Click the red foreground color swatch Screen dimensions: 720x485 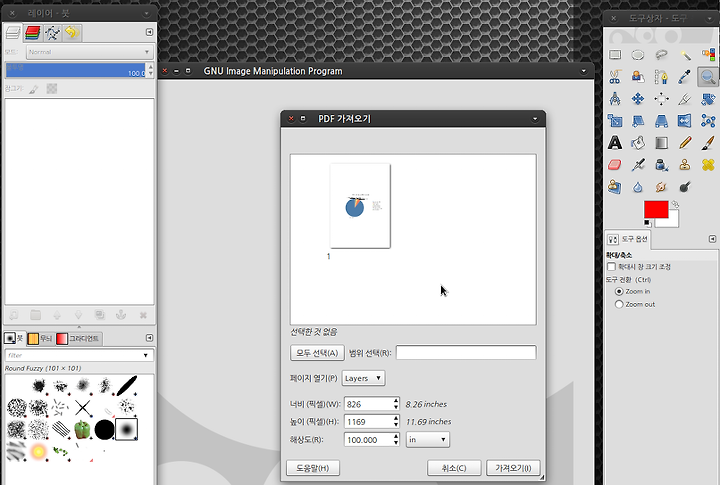click(656, 210)
